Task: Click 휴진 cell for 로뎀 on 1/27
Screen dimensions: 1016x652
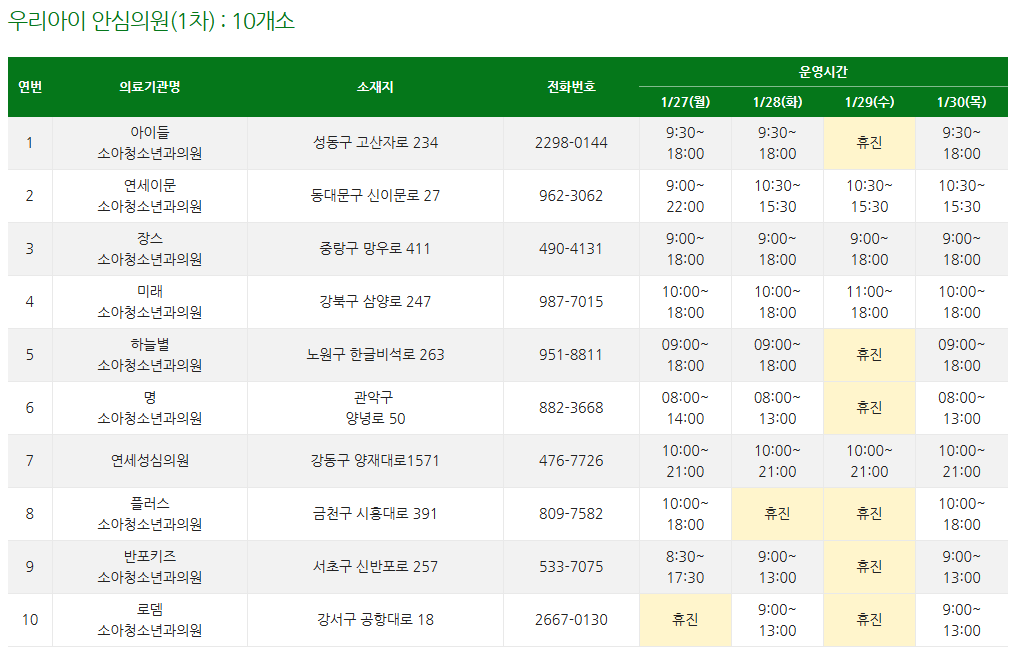Action: [685, 620]
